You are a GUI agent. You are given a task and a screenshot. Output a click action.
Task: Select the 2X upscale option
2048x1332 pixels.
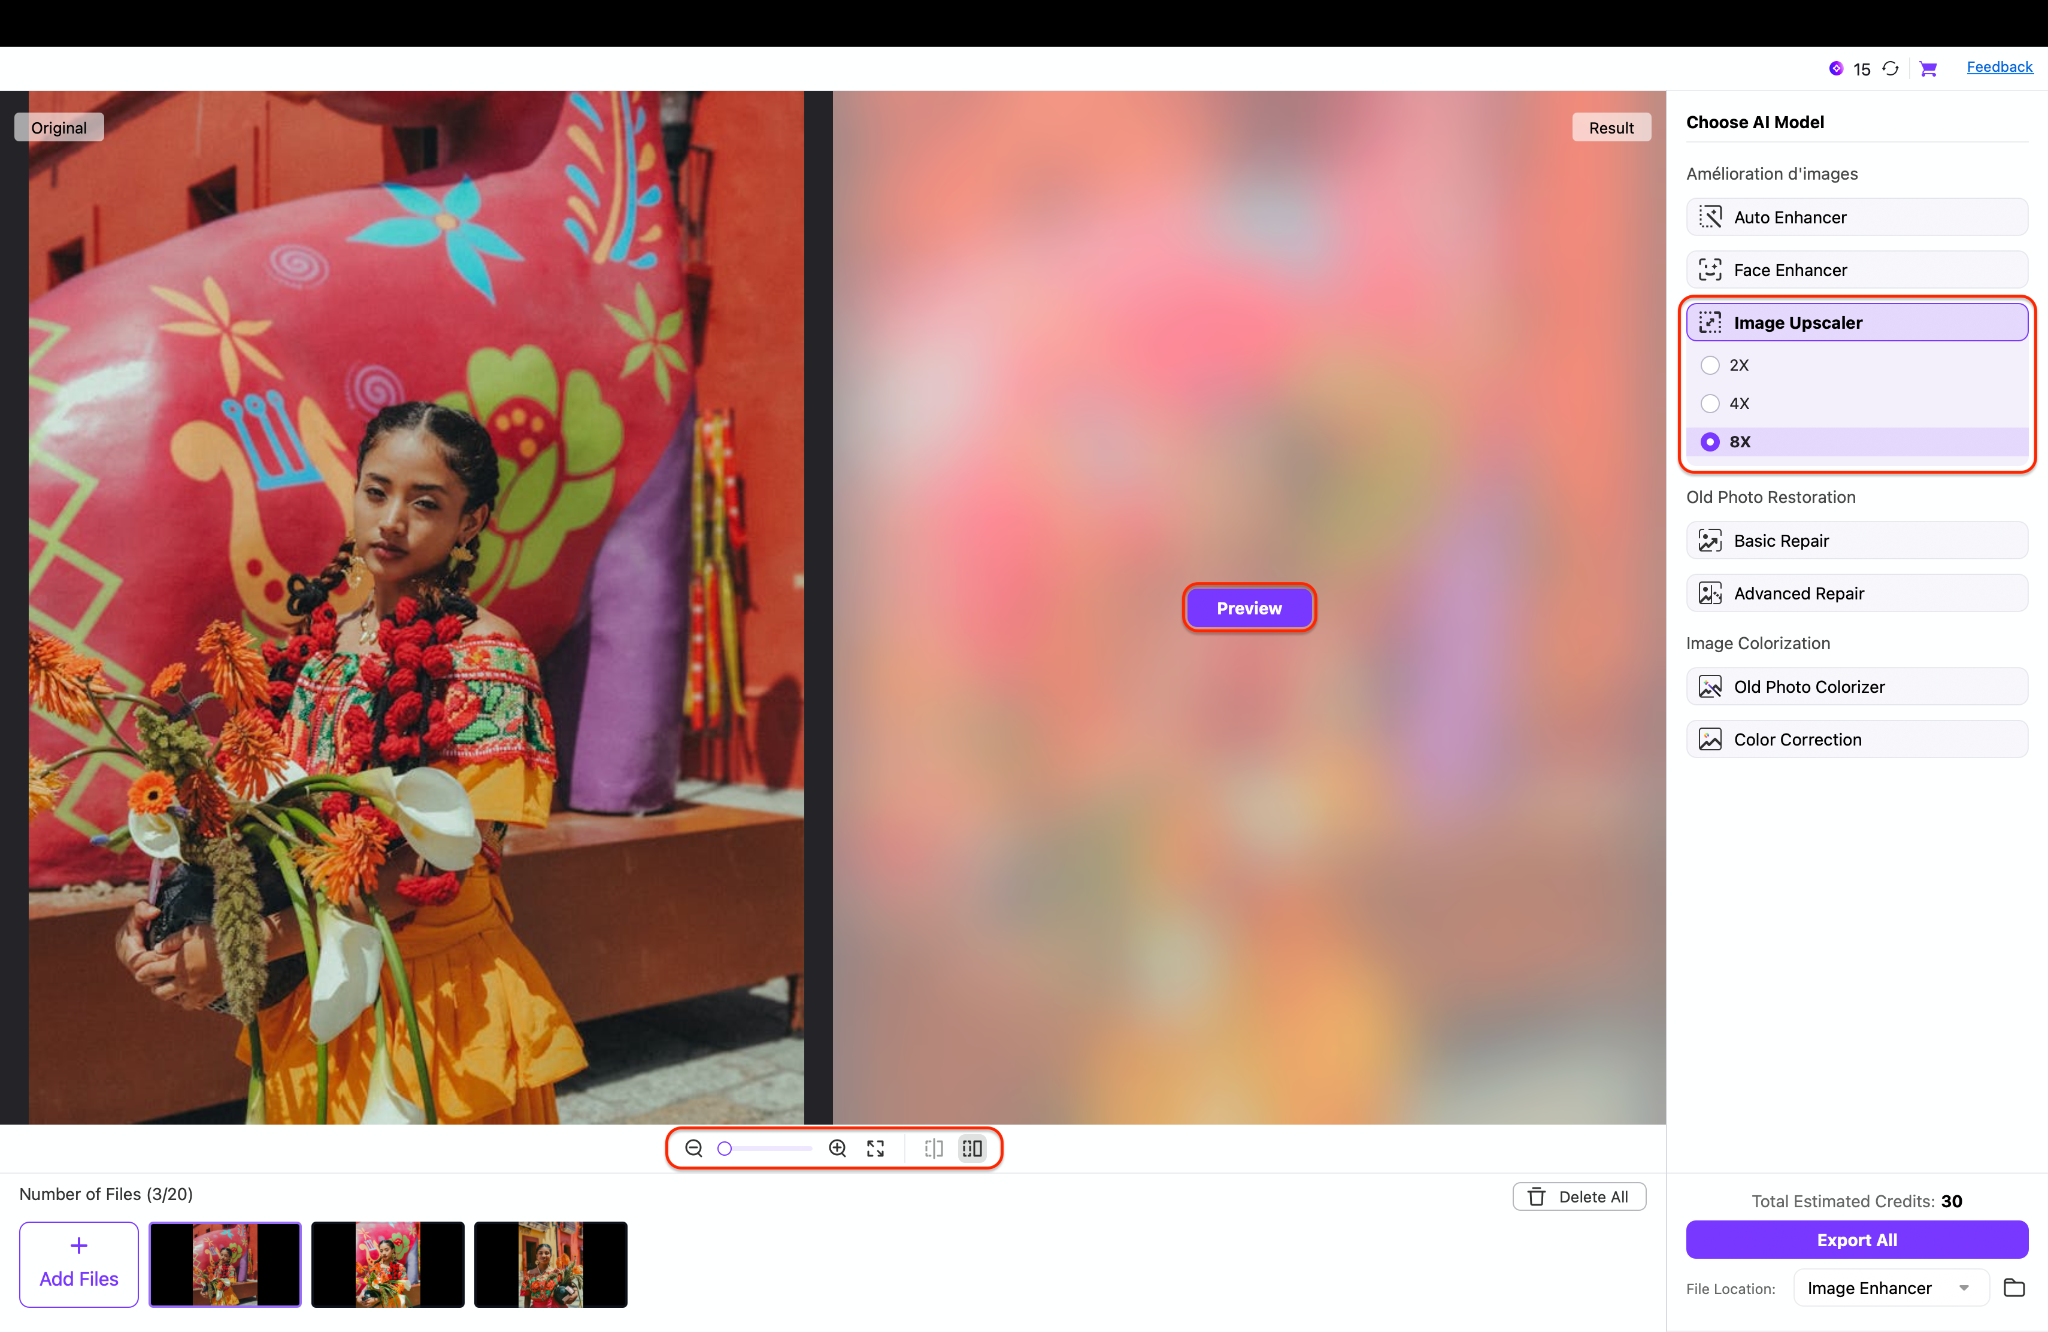(x=1710, y=365)
